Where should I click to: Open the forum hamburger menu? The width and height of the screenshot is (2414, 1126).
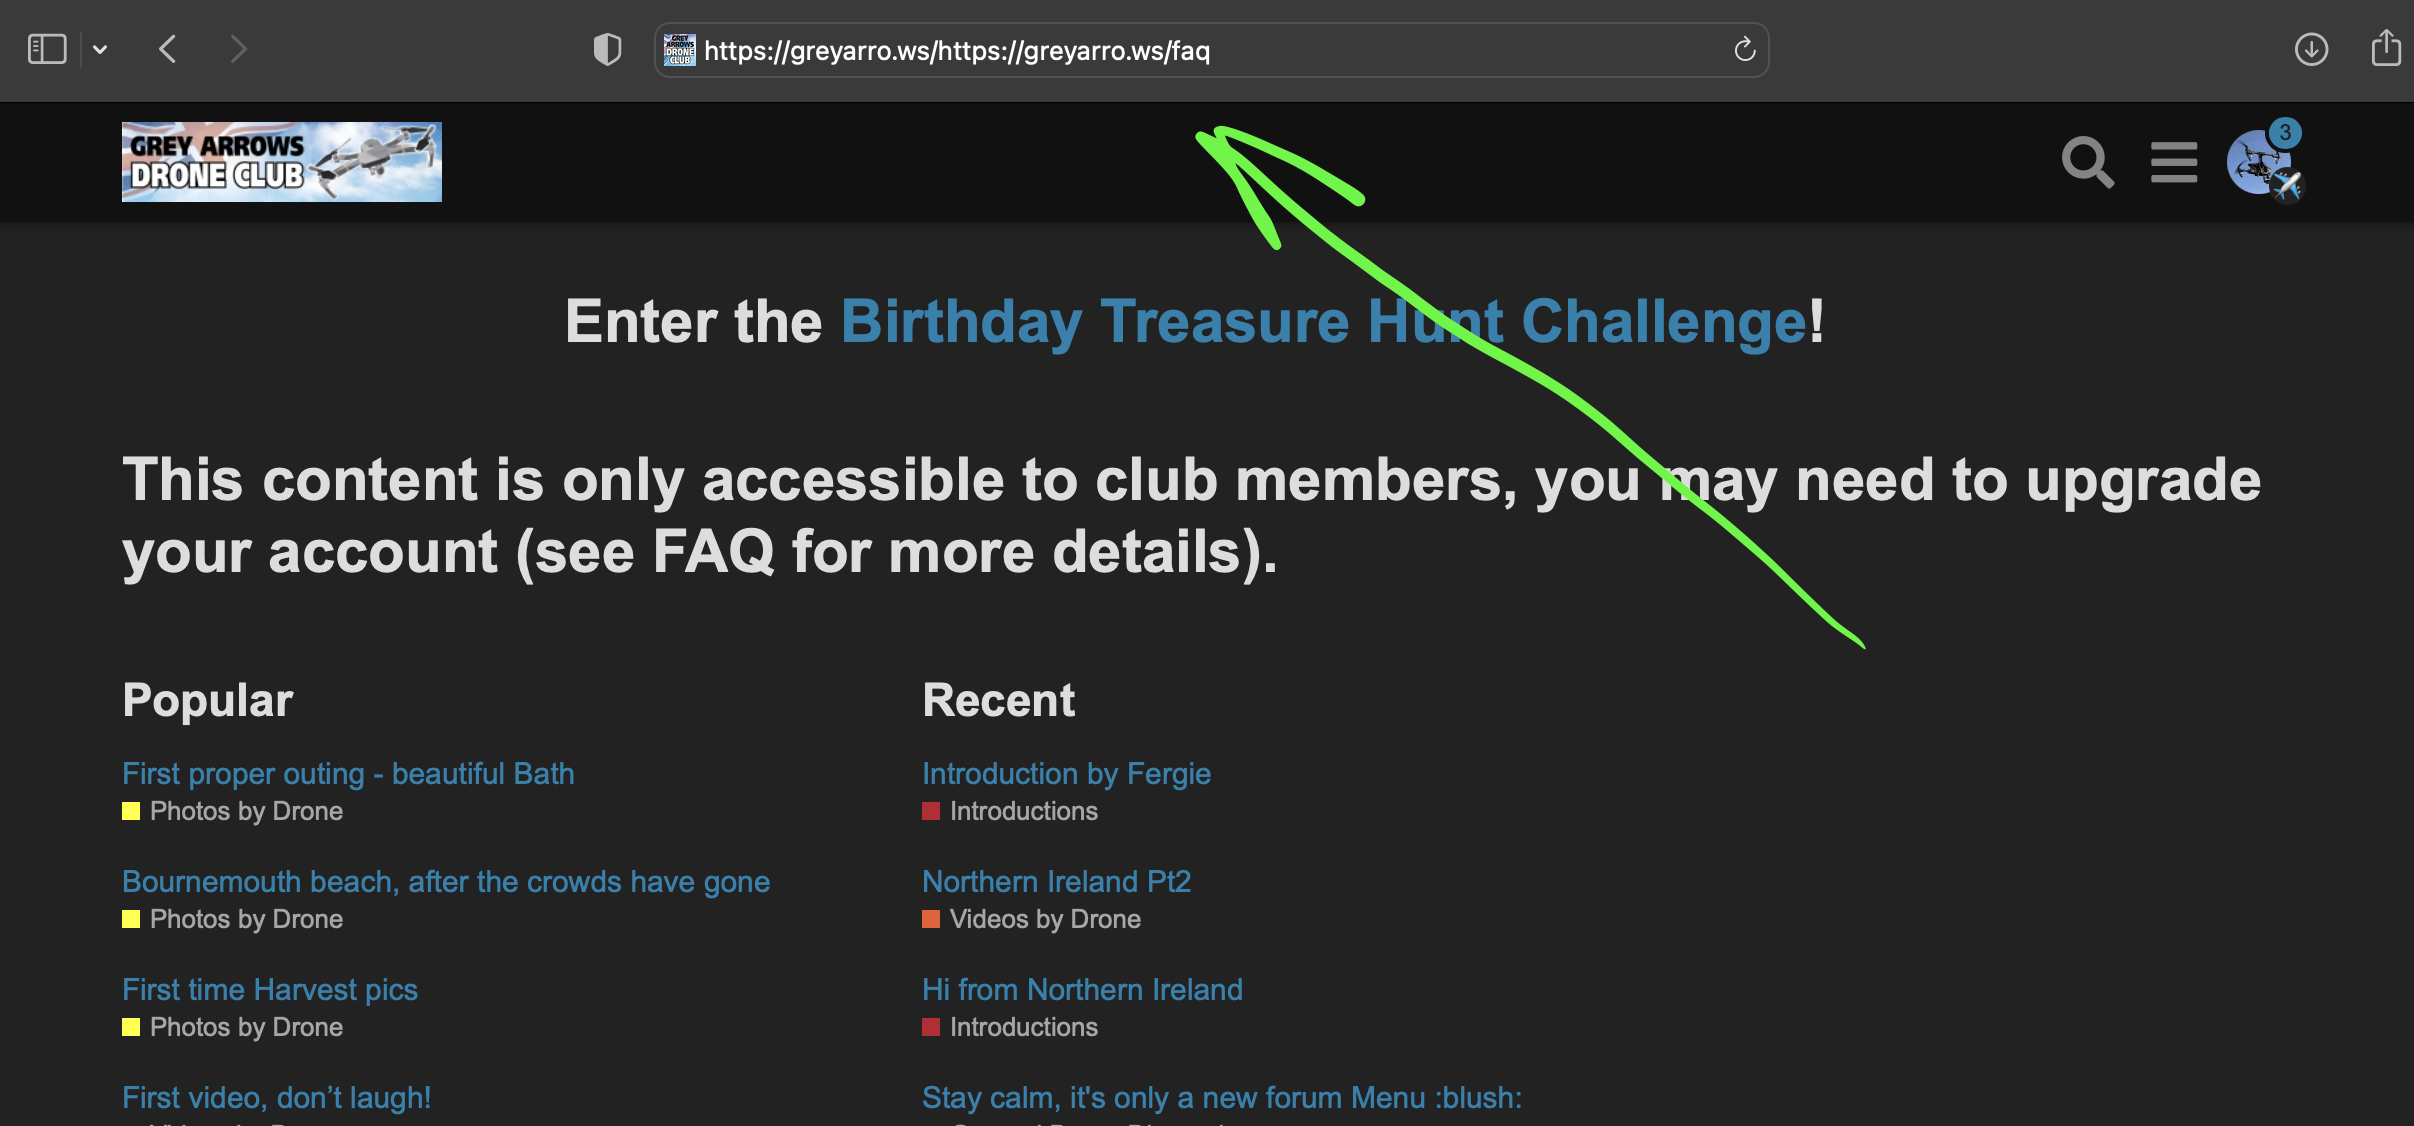pos(2174,162)
